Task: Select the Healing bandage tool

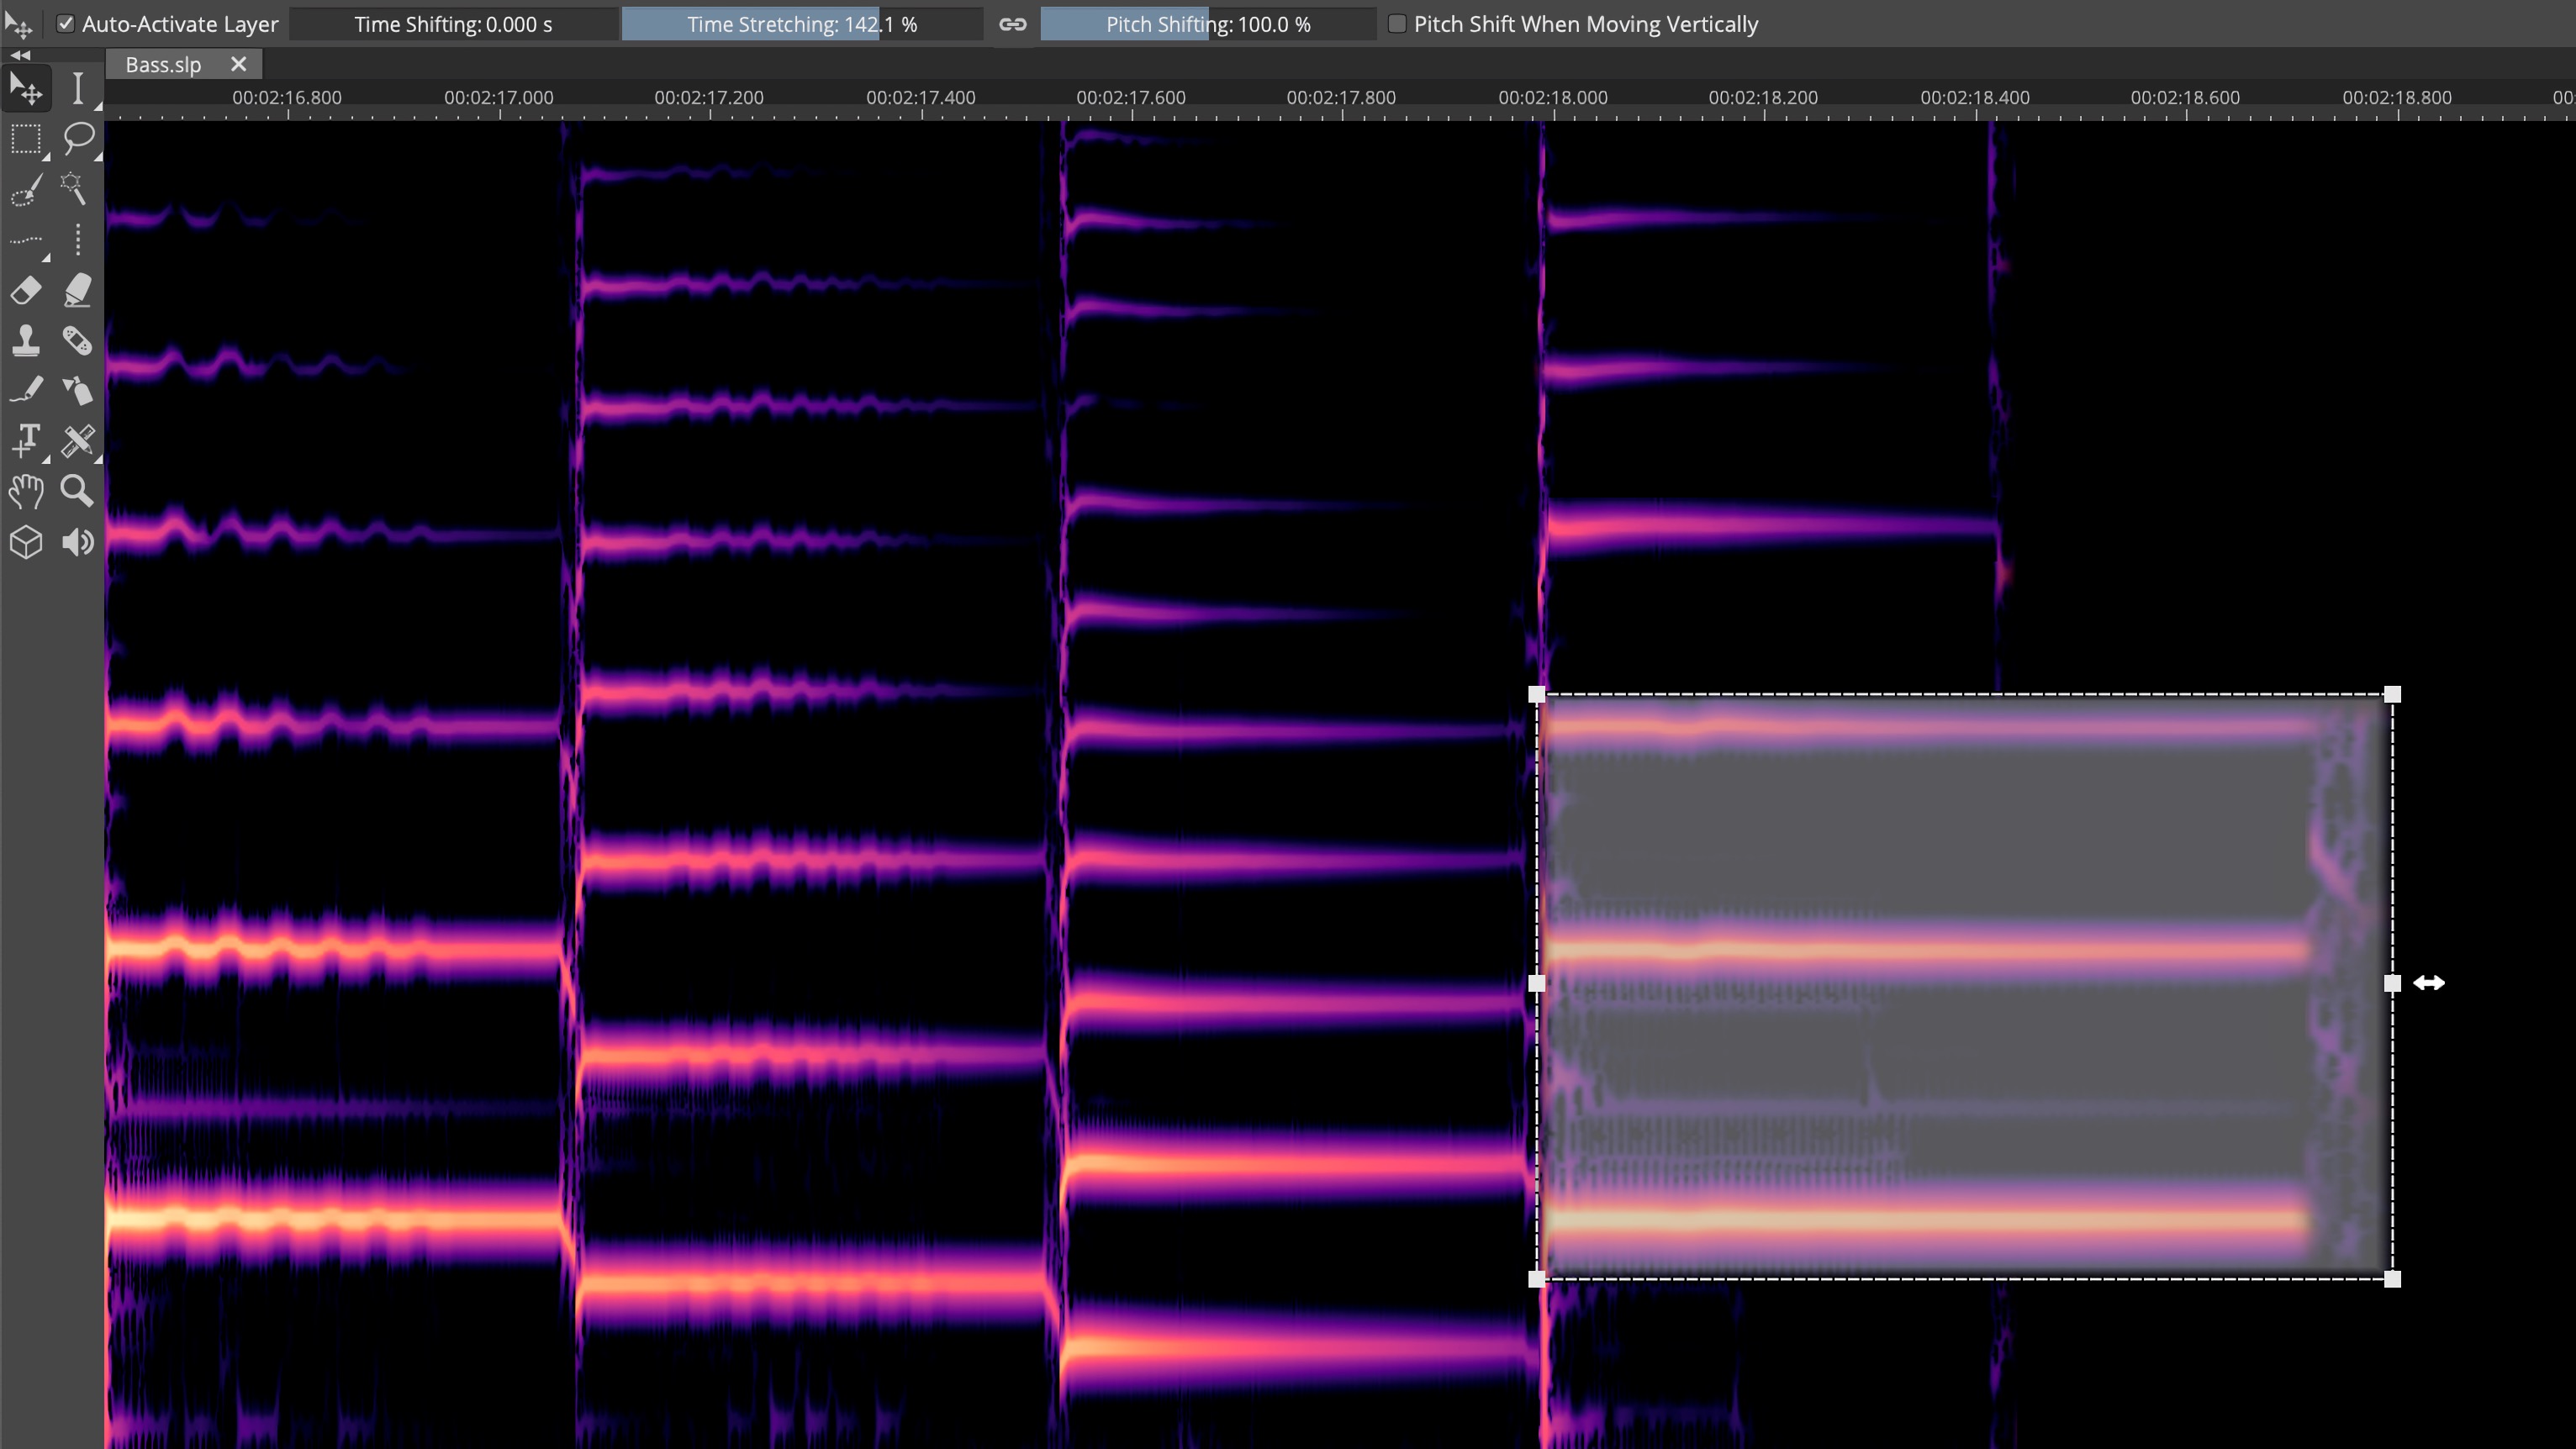Action: 78,341
